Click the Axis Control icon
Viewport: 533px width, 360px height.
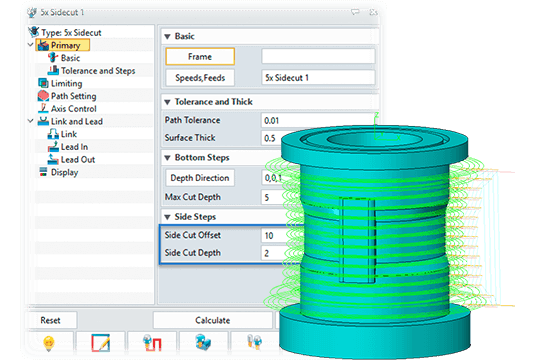(43, 108)
